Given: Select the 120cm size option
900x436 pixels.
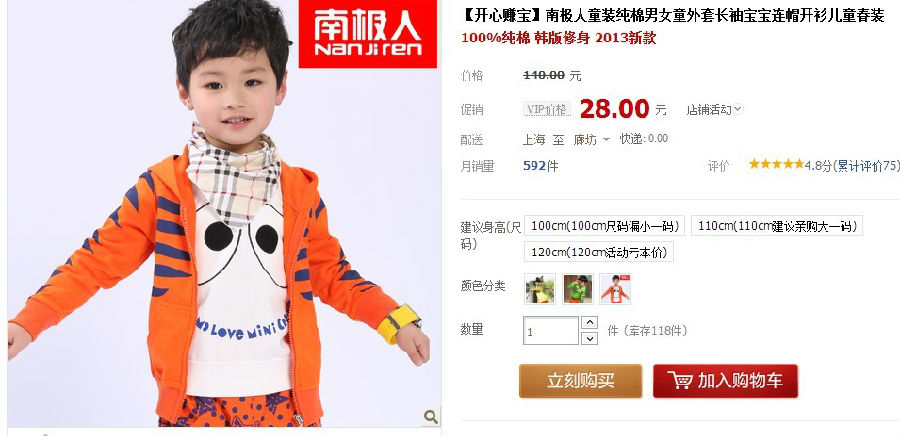Looking at the screenshot, I should pos(599,252).
